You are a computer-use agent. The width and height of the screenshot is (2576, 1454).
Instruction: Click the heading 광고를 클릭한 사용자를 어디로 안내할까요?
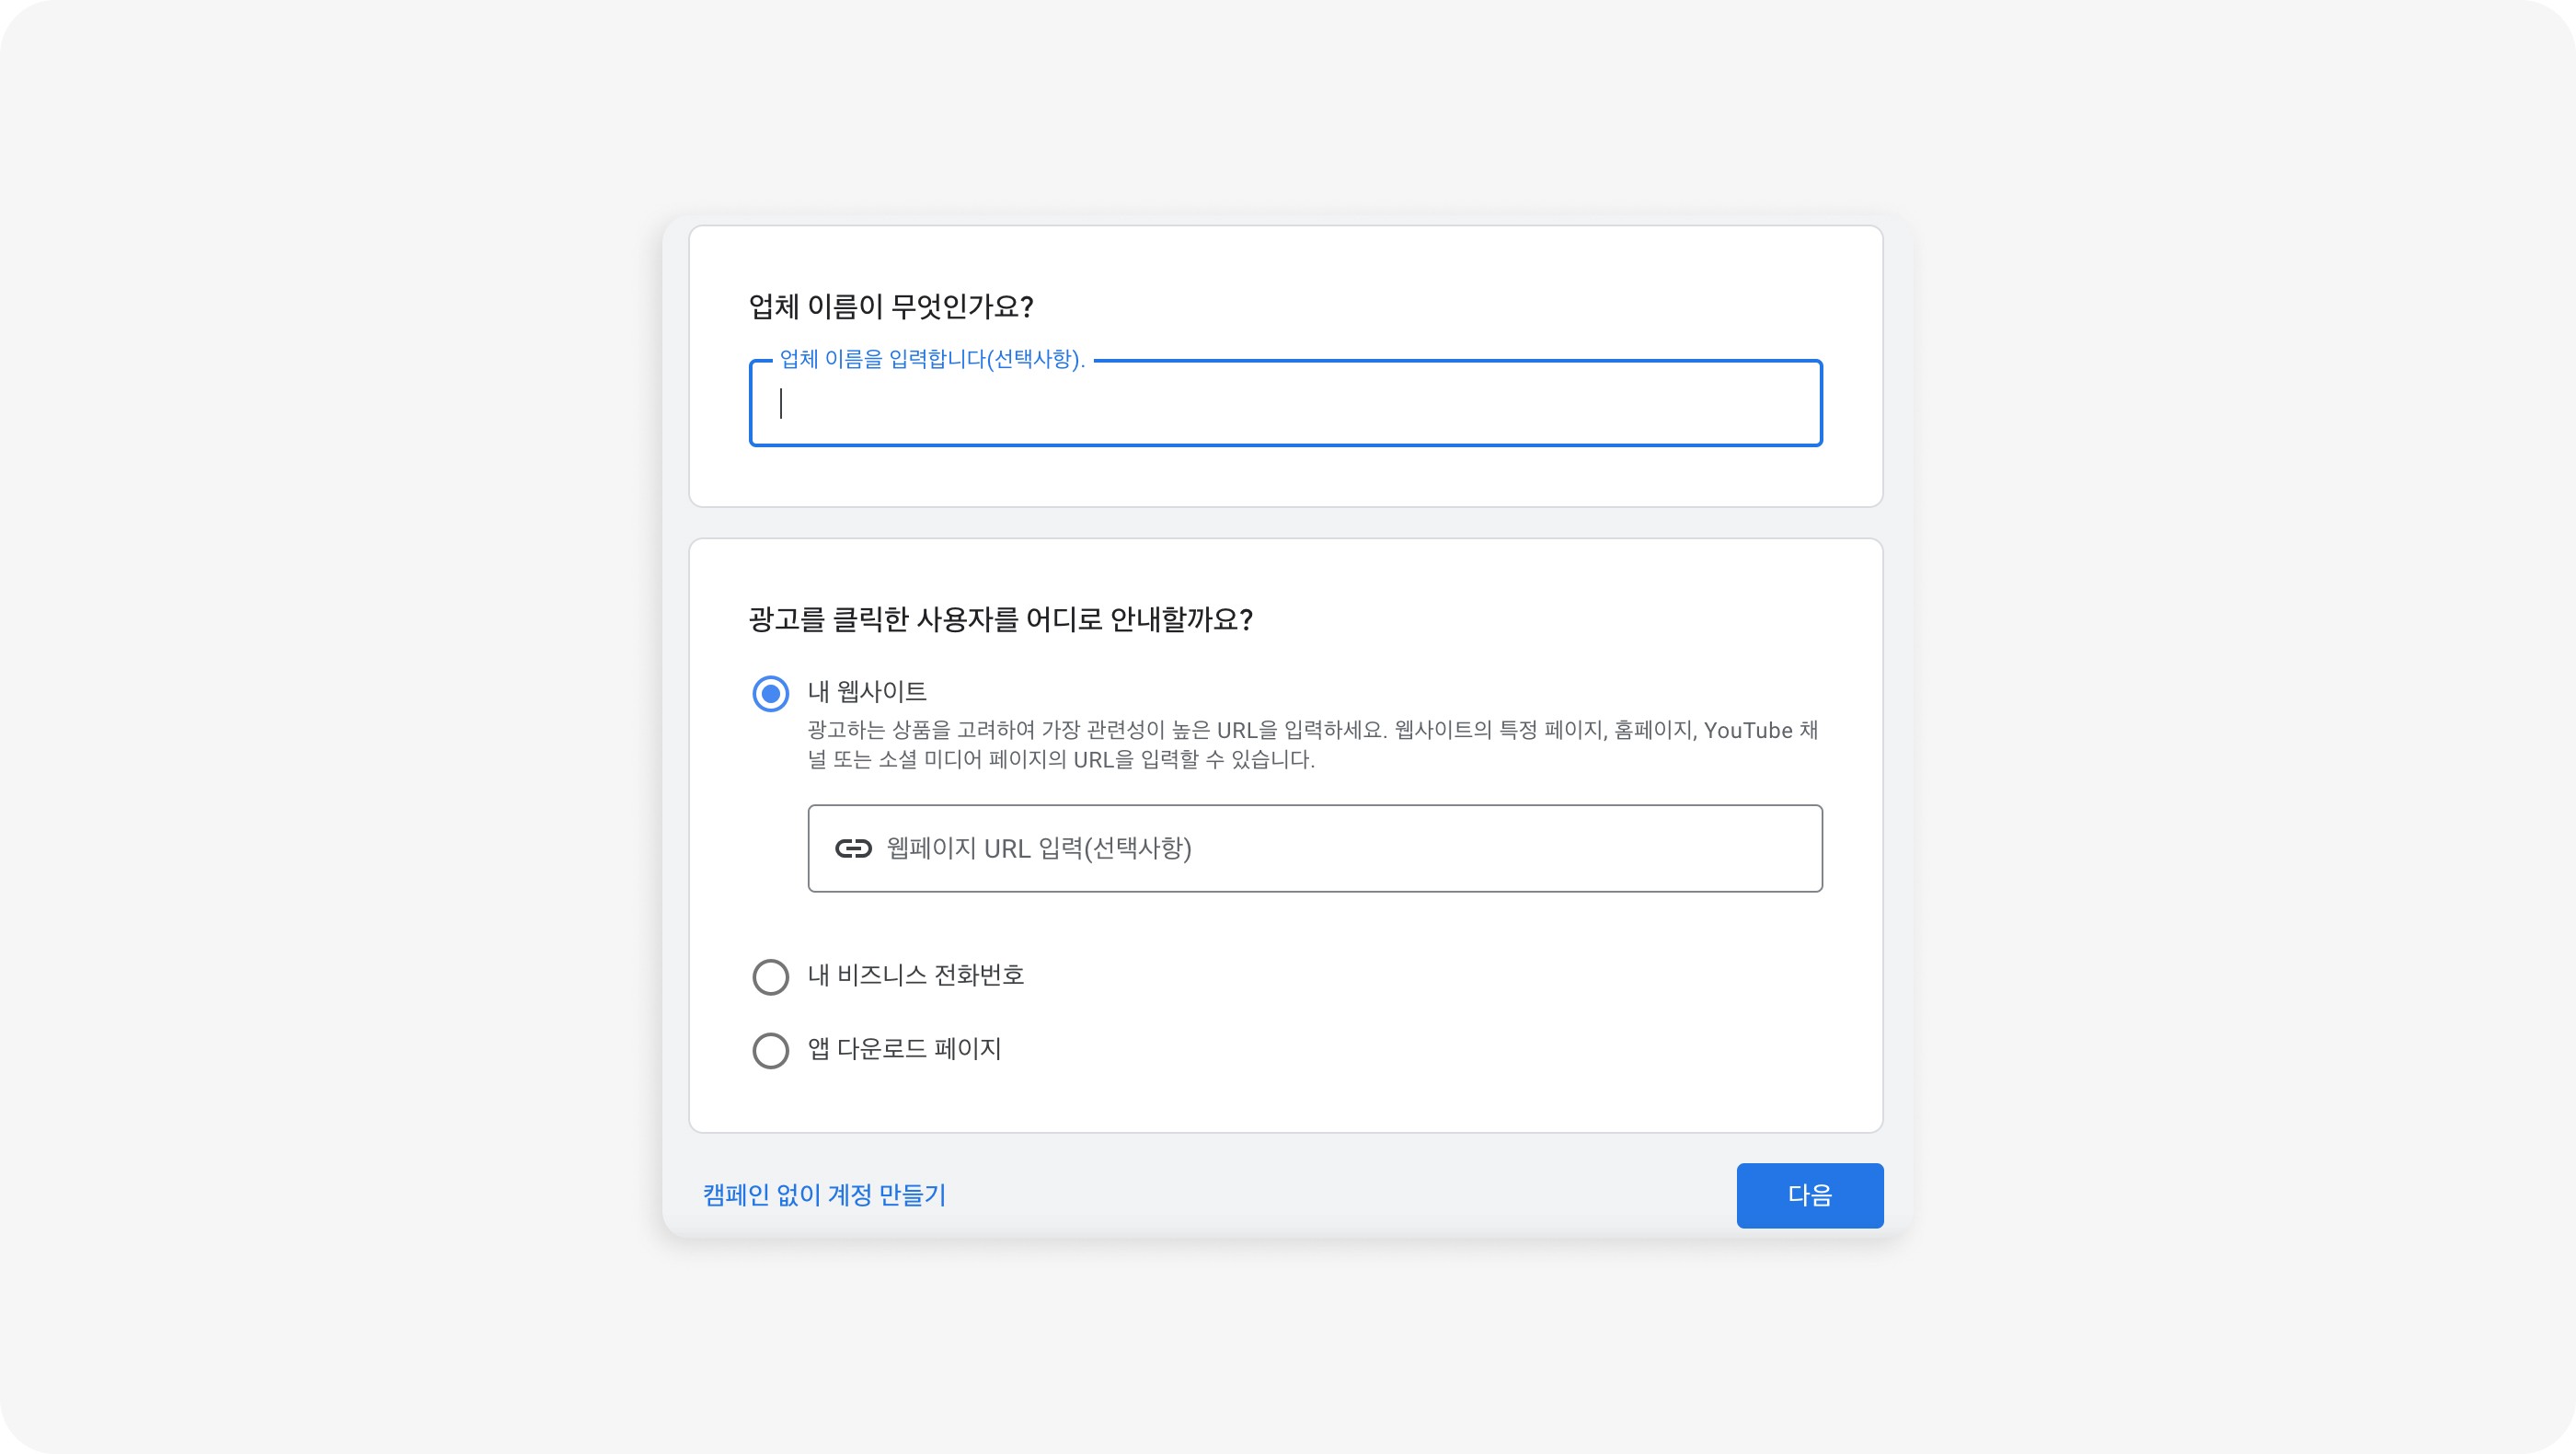(x=1001, y=619)
